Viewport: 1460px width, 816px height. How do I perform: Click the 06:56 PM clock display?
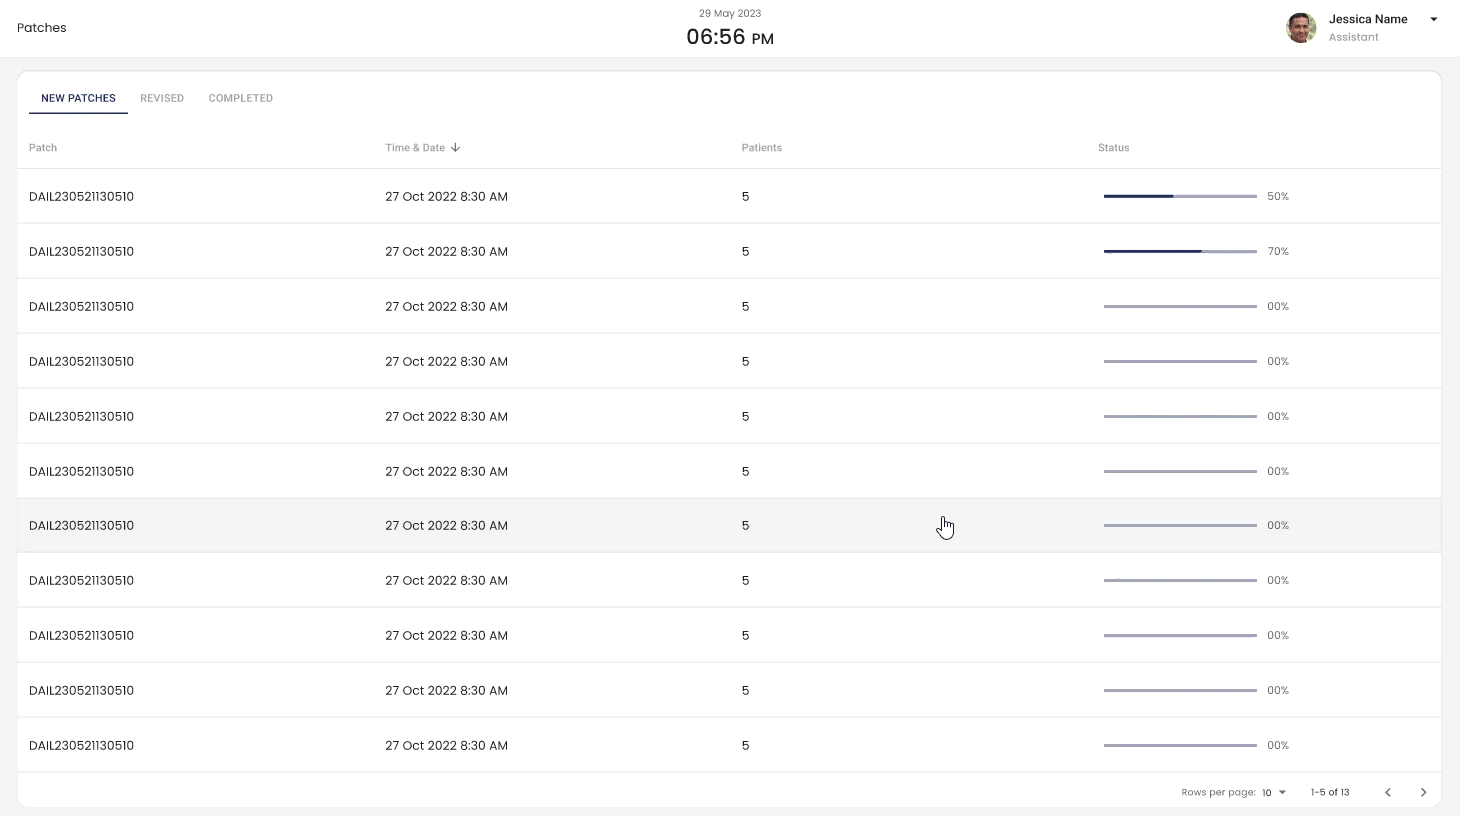[729, 37]
